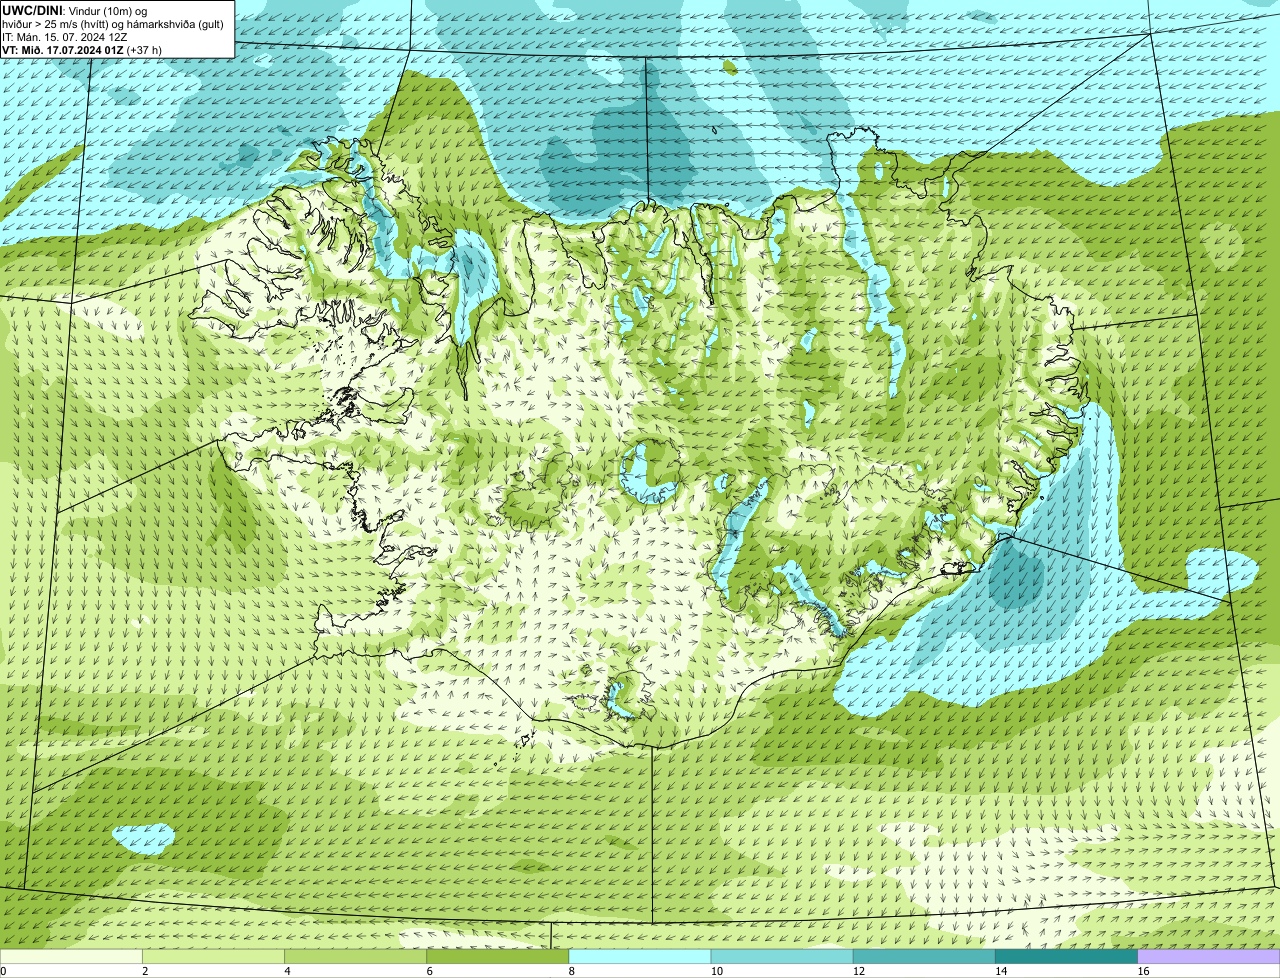Viewport: 1280px width, 978px height.
Task: Click the '10' label on the color scale
Action: coord(716,971)
